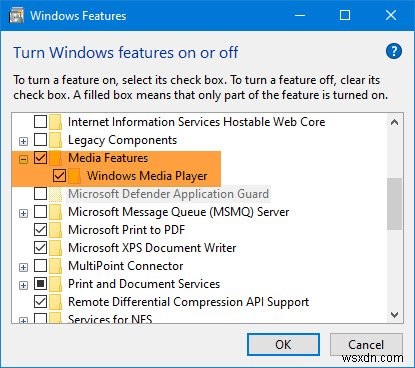Screen dimensions: 415x368
Task: Check the MultiPoint Connector checkbox
Action: [40, 266]
